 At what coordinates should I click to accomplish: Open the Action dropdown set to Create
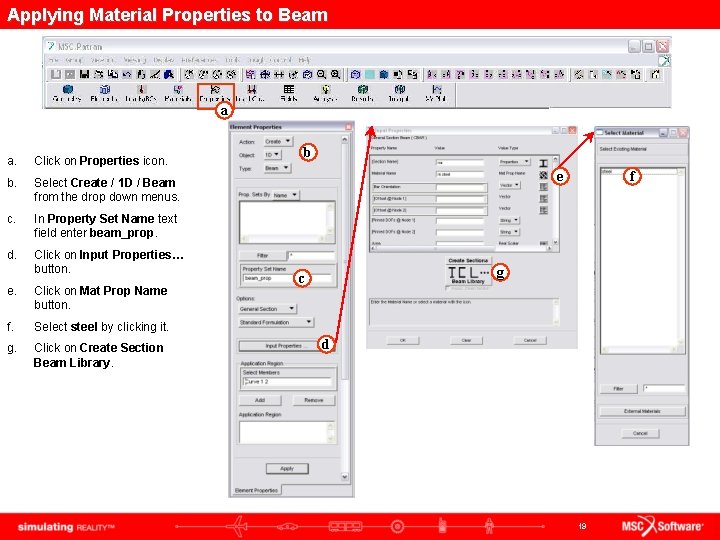[x=278, y=141]
